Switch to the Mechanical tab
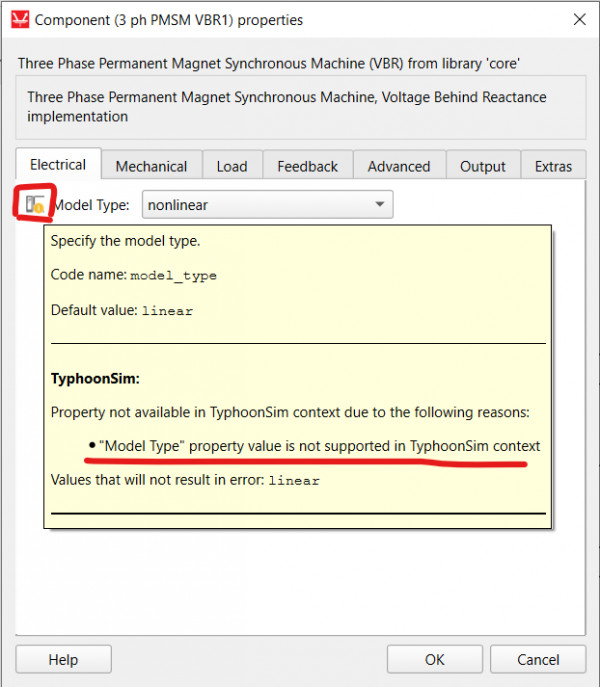The image size is (600, 687). pyautogui.click(x=151, y=166)
